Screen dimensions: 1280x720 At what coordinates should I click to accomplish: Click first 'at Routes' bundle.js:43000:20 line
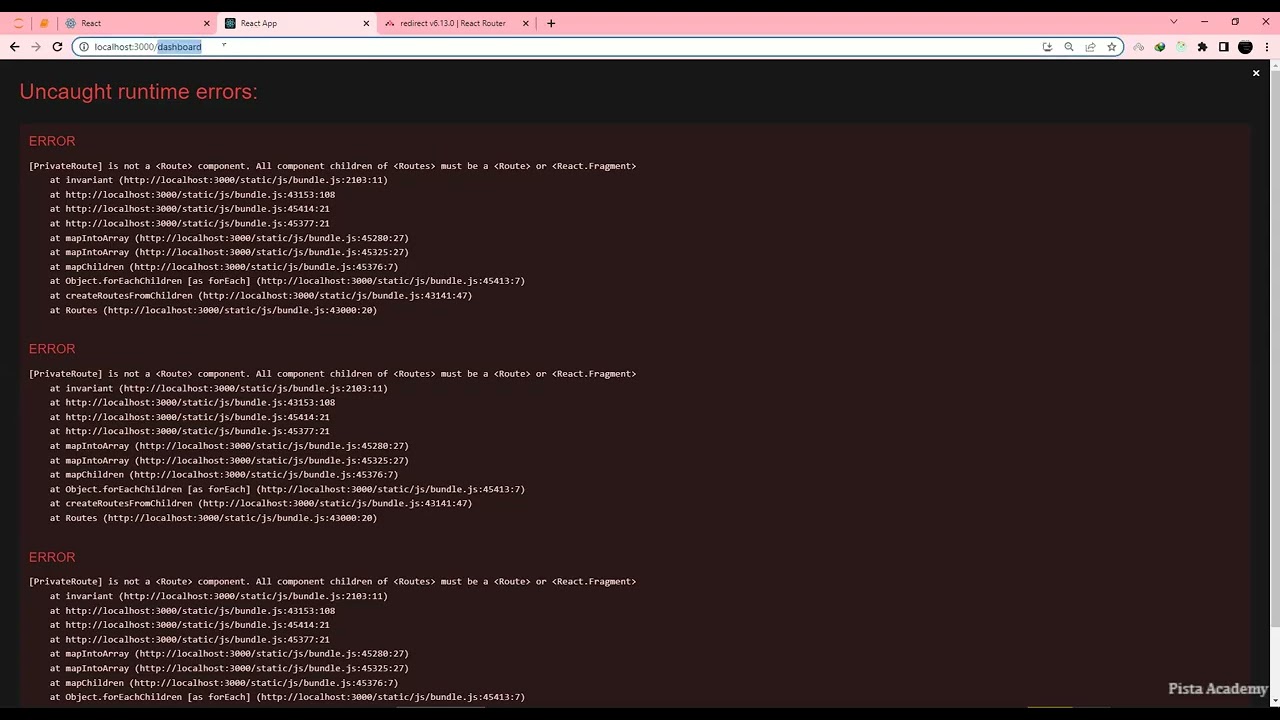[214, 310]
